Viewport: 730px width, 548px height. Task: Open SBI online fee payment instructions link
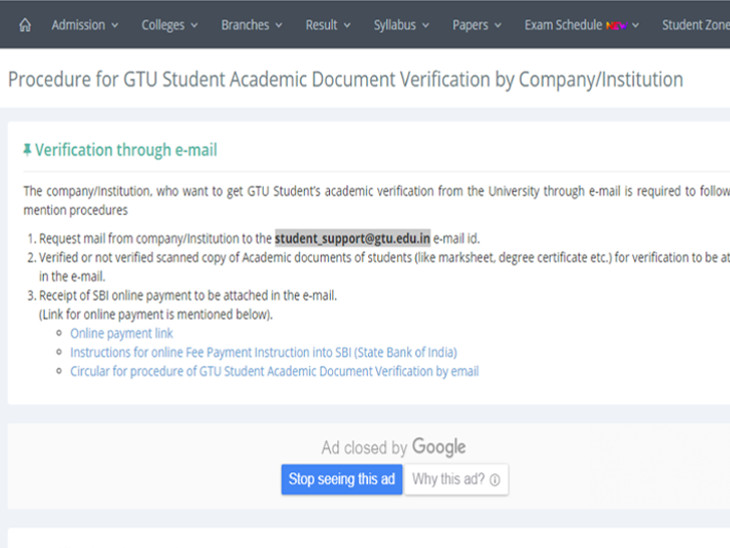[263, 353]
